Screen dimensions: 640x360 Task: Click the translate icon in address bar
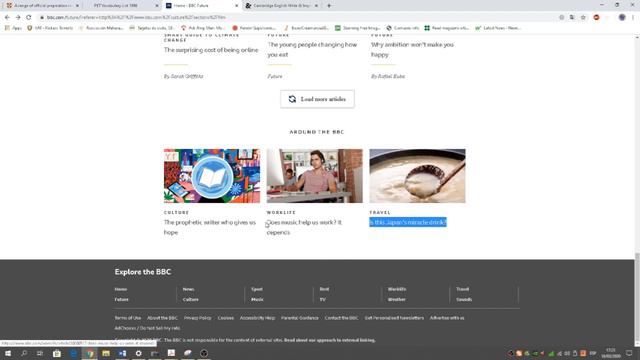tap(572, 18)
